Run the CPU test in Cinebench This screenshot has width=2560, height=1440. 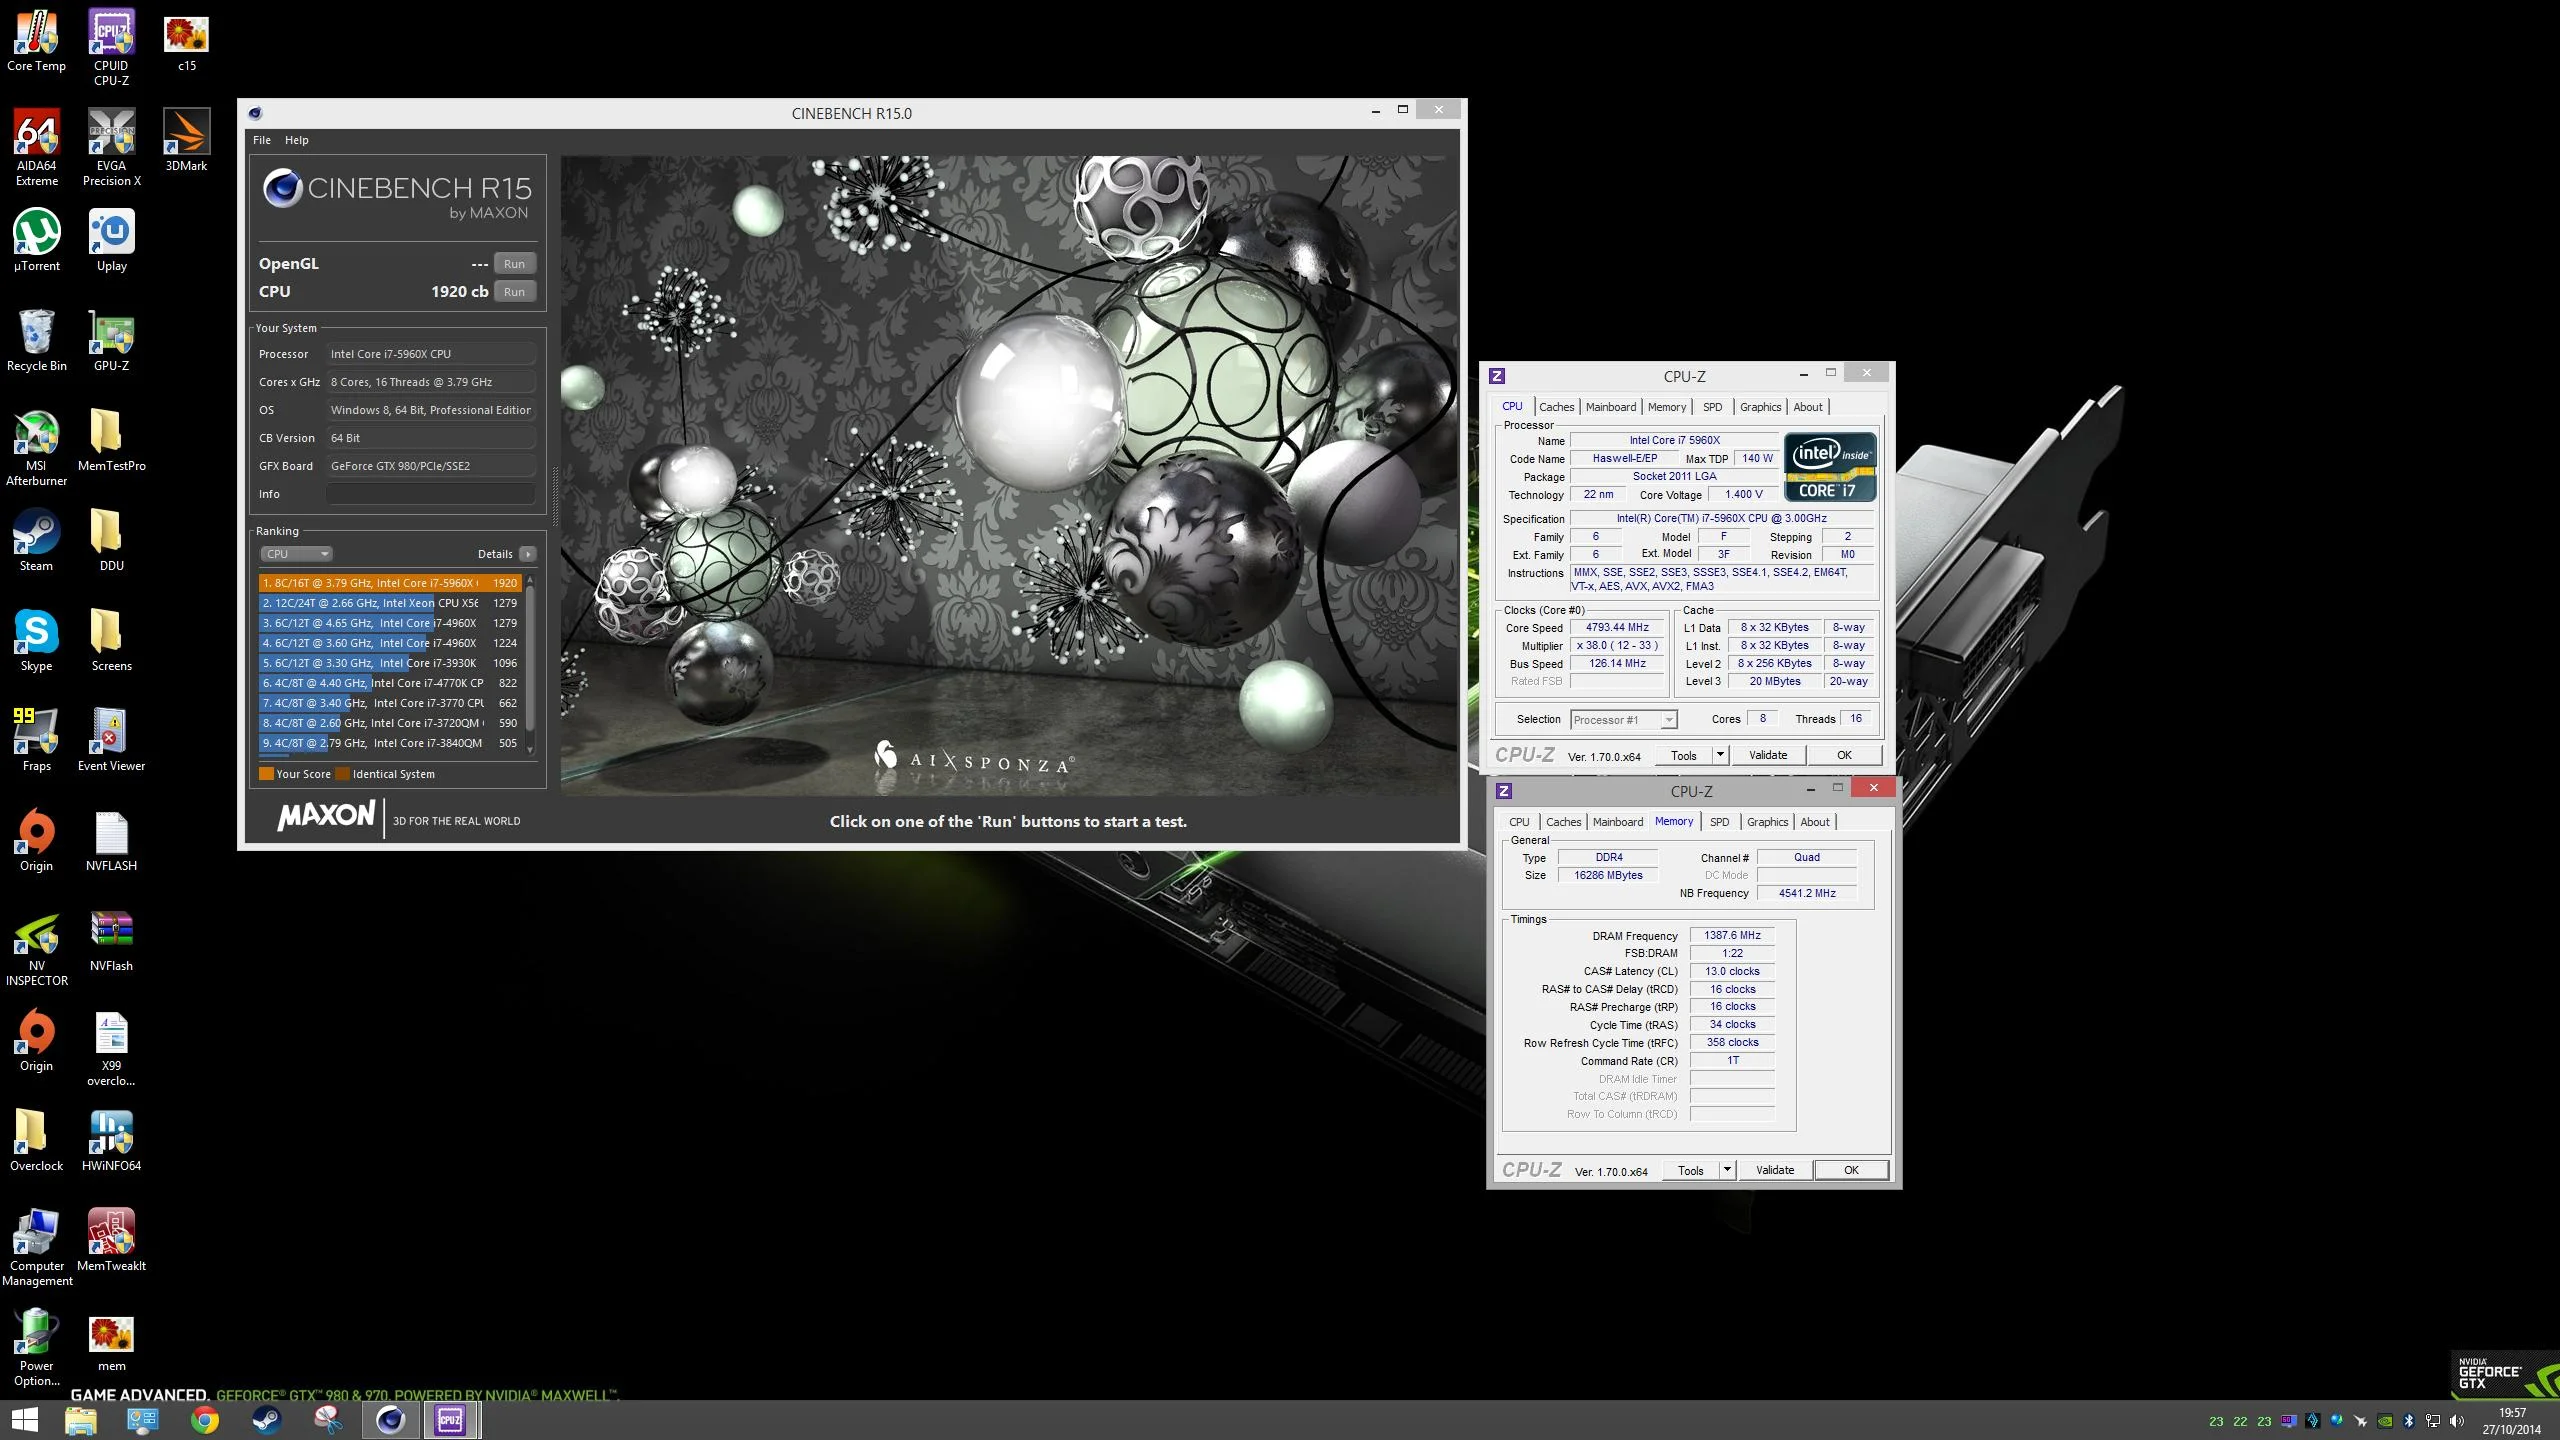(x=514, y=292)
